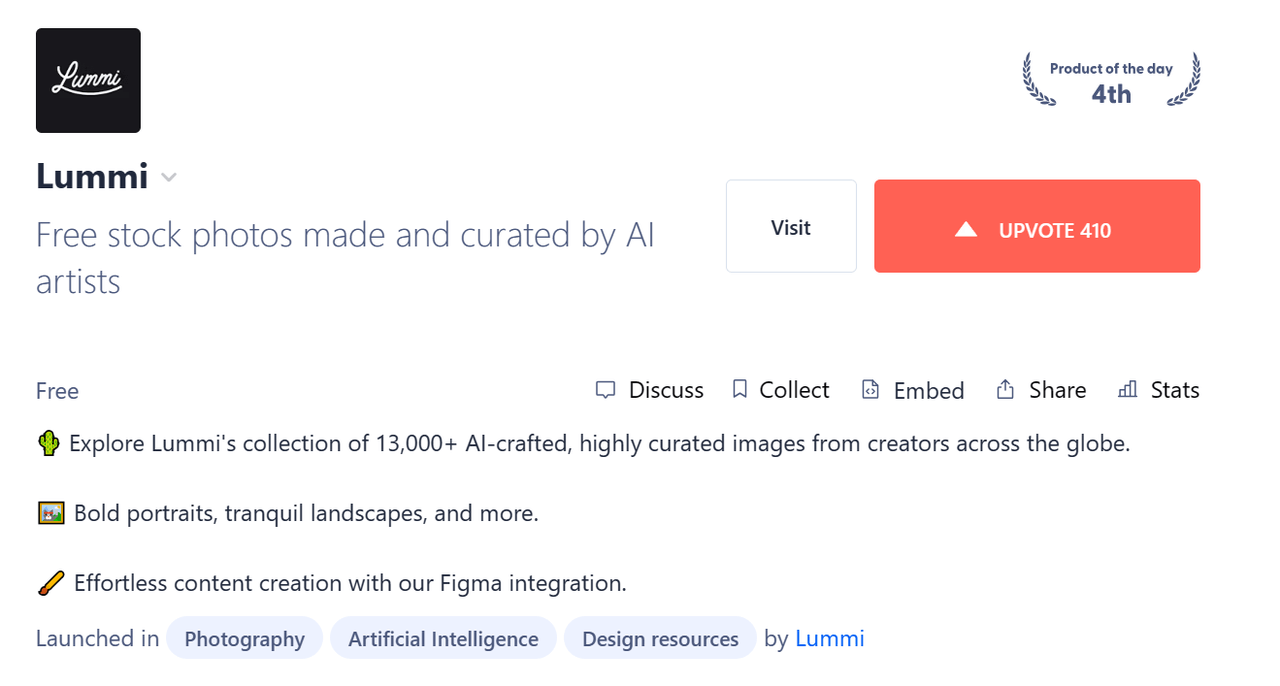
Task: Upvote Lummi with the UPVOTE 410 button
Action: (1037, 226)
